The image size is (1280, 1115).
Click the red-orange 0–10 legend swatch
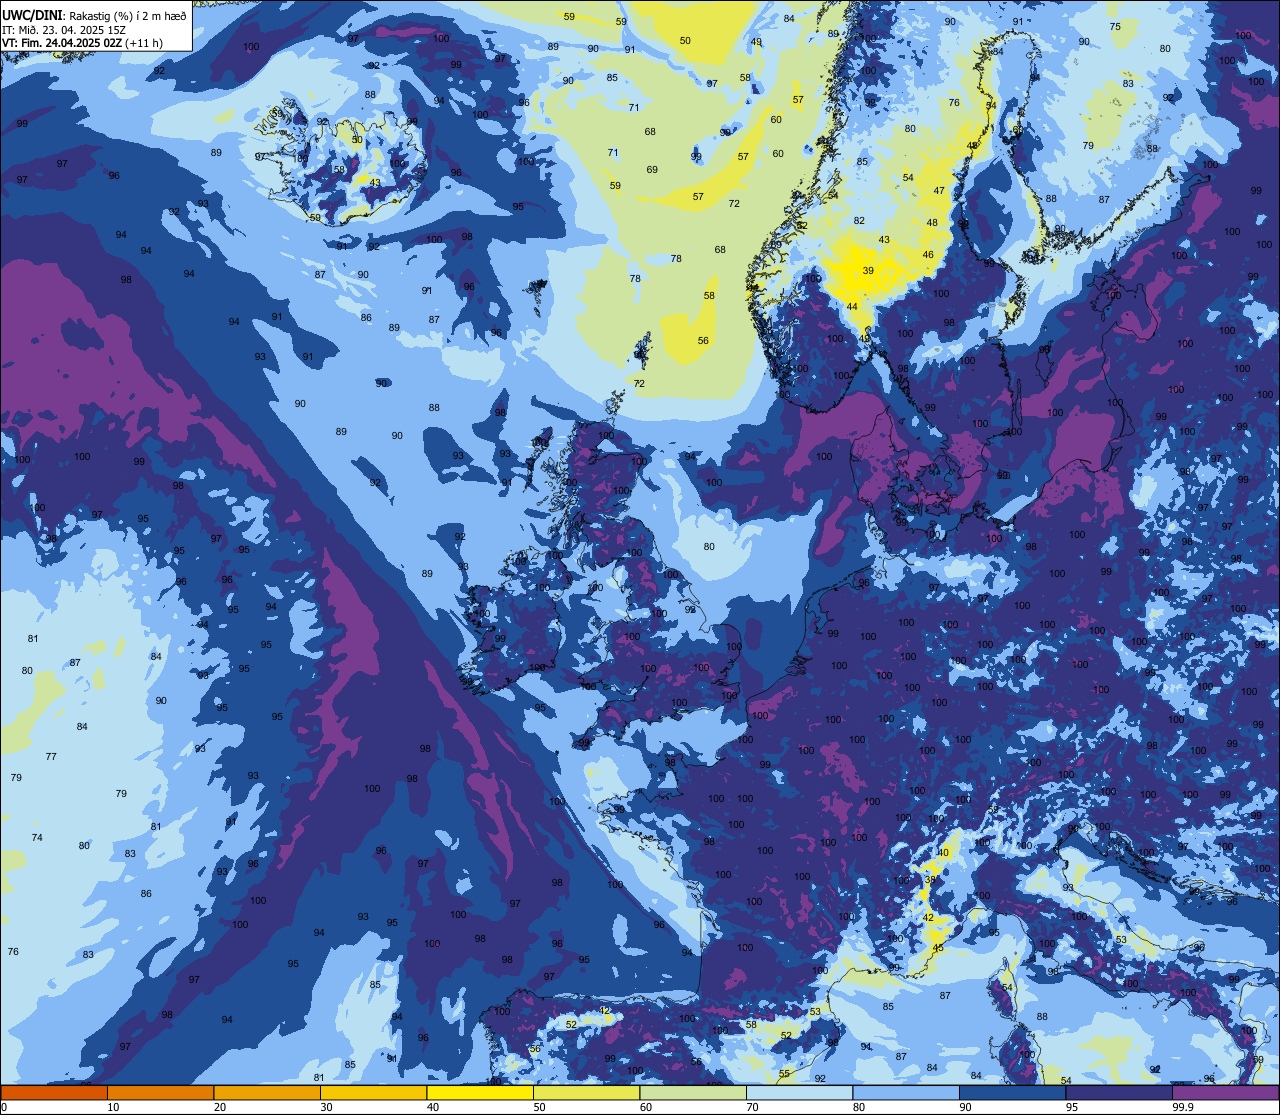pyautogui.click(x=54, y=1092)
